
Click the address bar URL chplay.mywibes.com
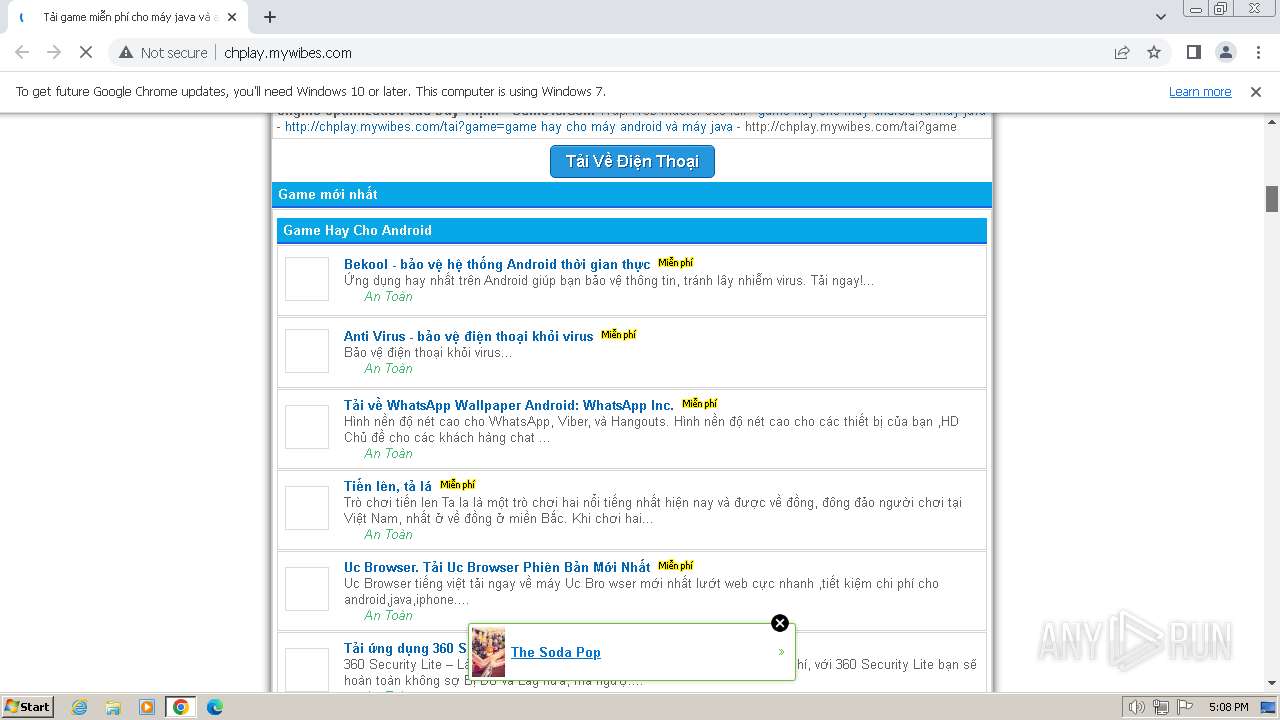click(x=288, y=53)
